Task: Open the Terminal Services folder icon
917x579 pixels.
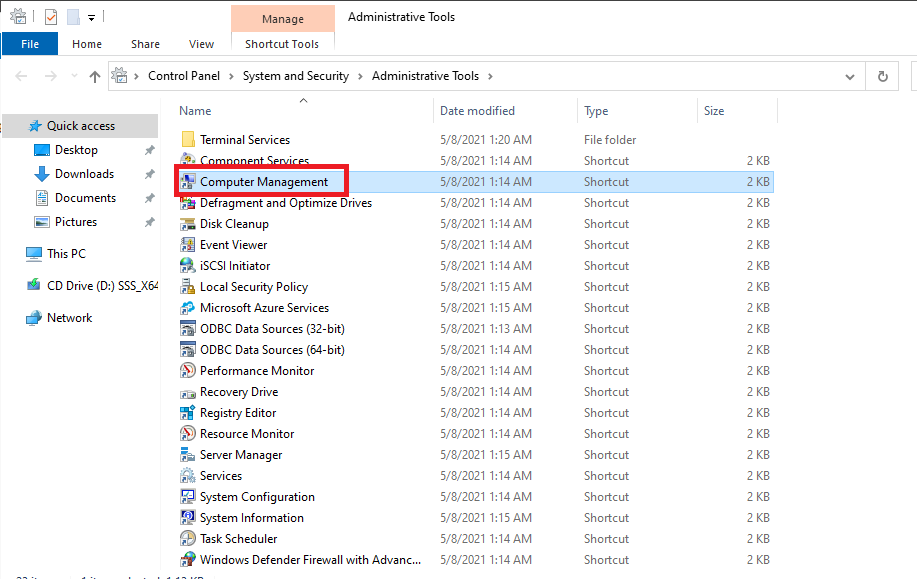Action: coord(188,139)
